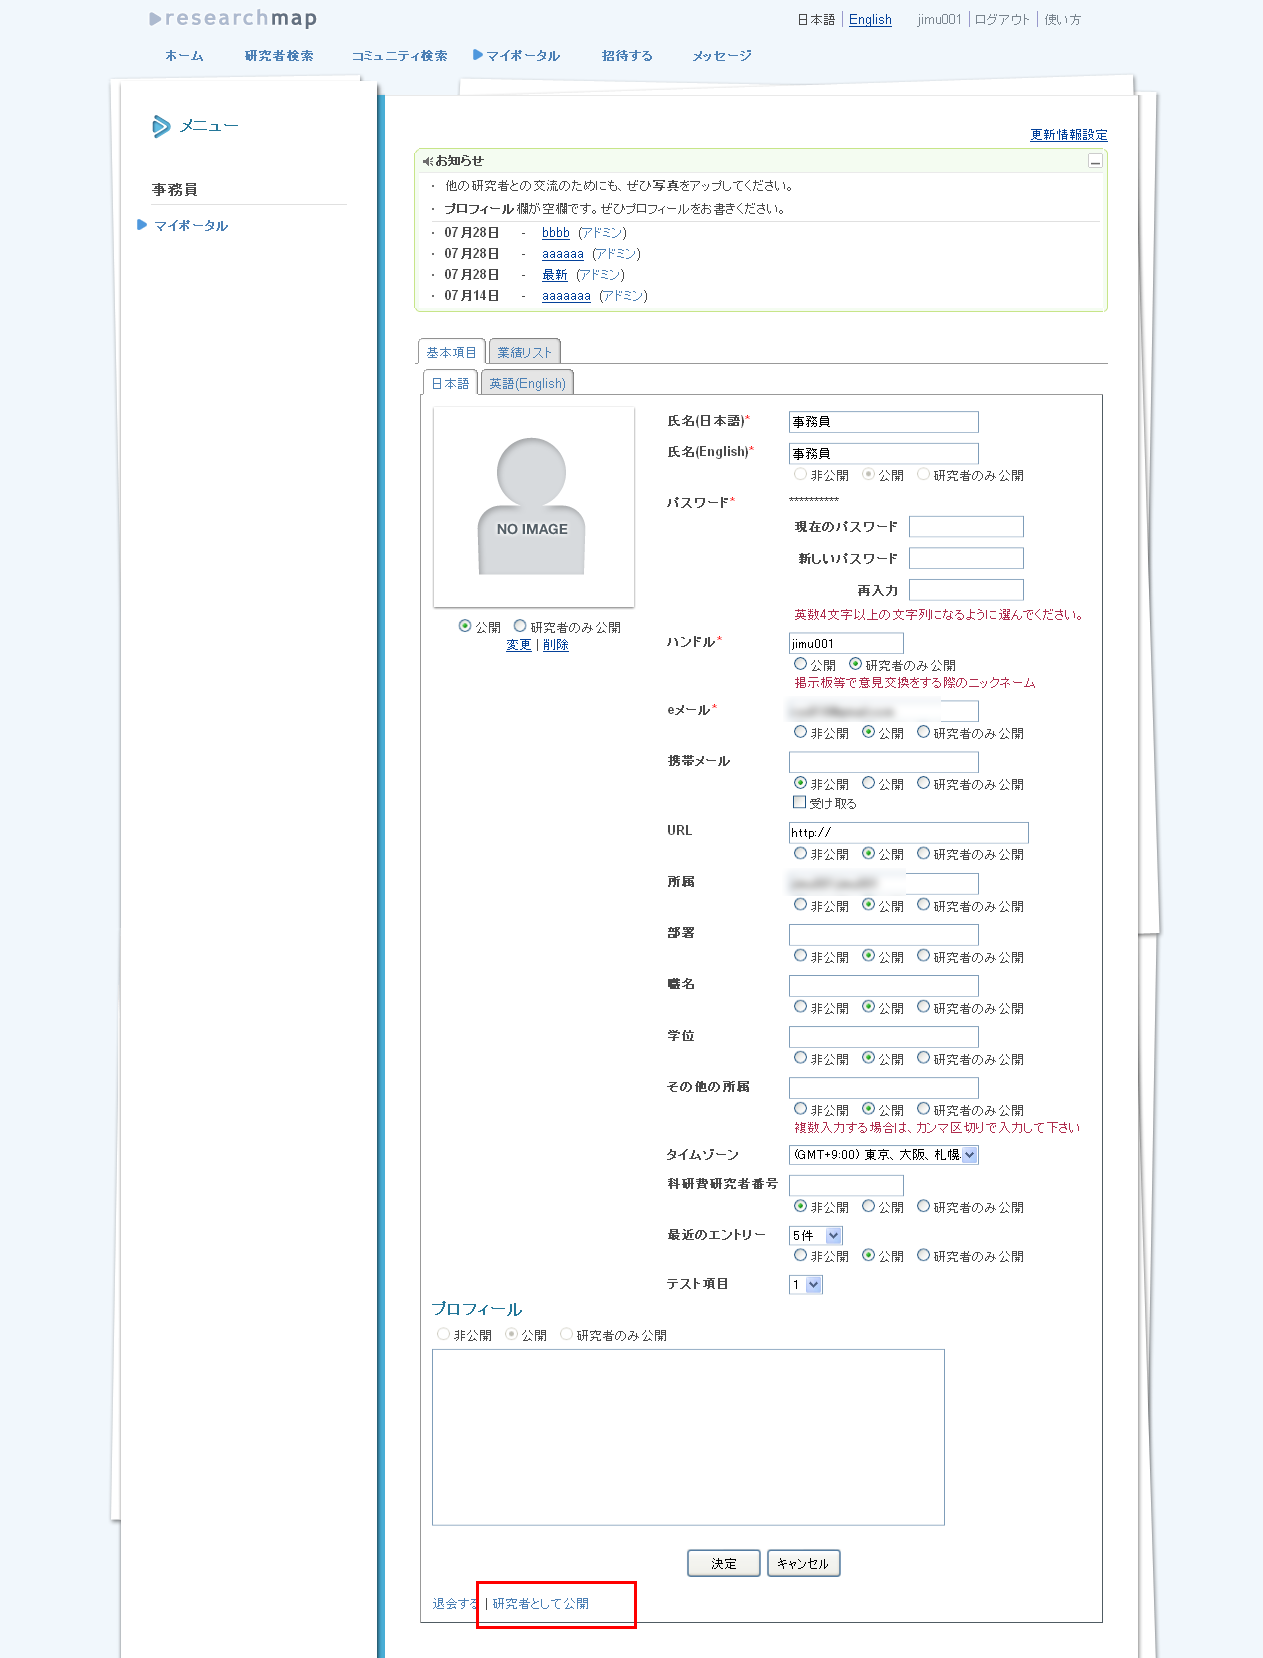Open マイポータル in the left sidebar
This screenshot has width=1263, height=1658.
point(191,226)
